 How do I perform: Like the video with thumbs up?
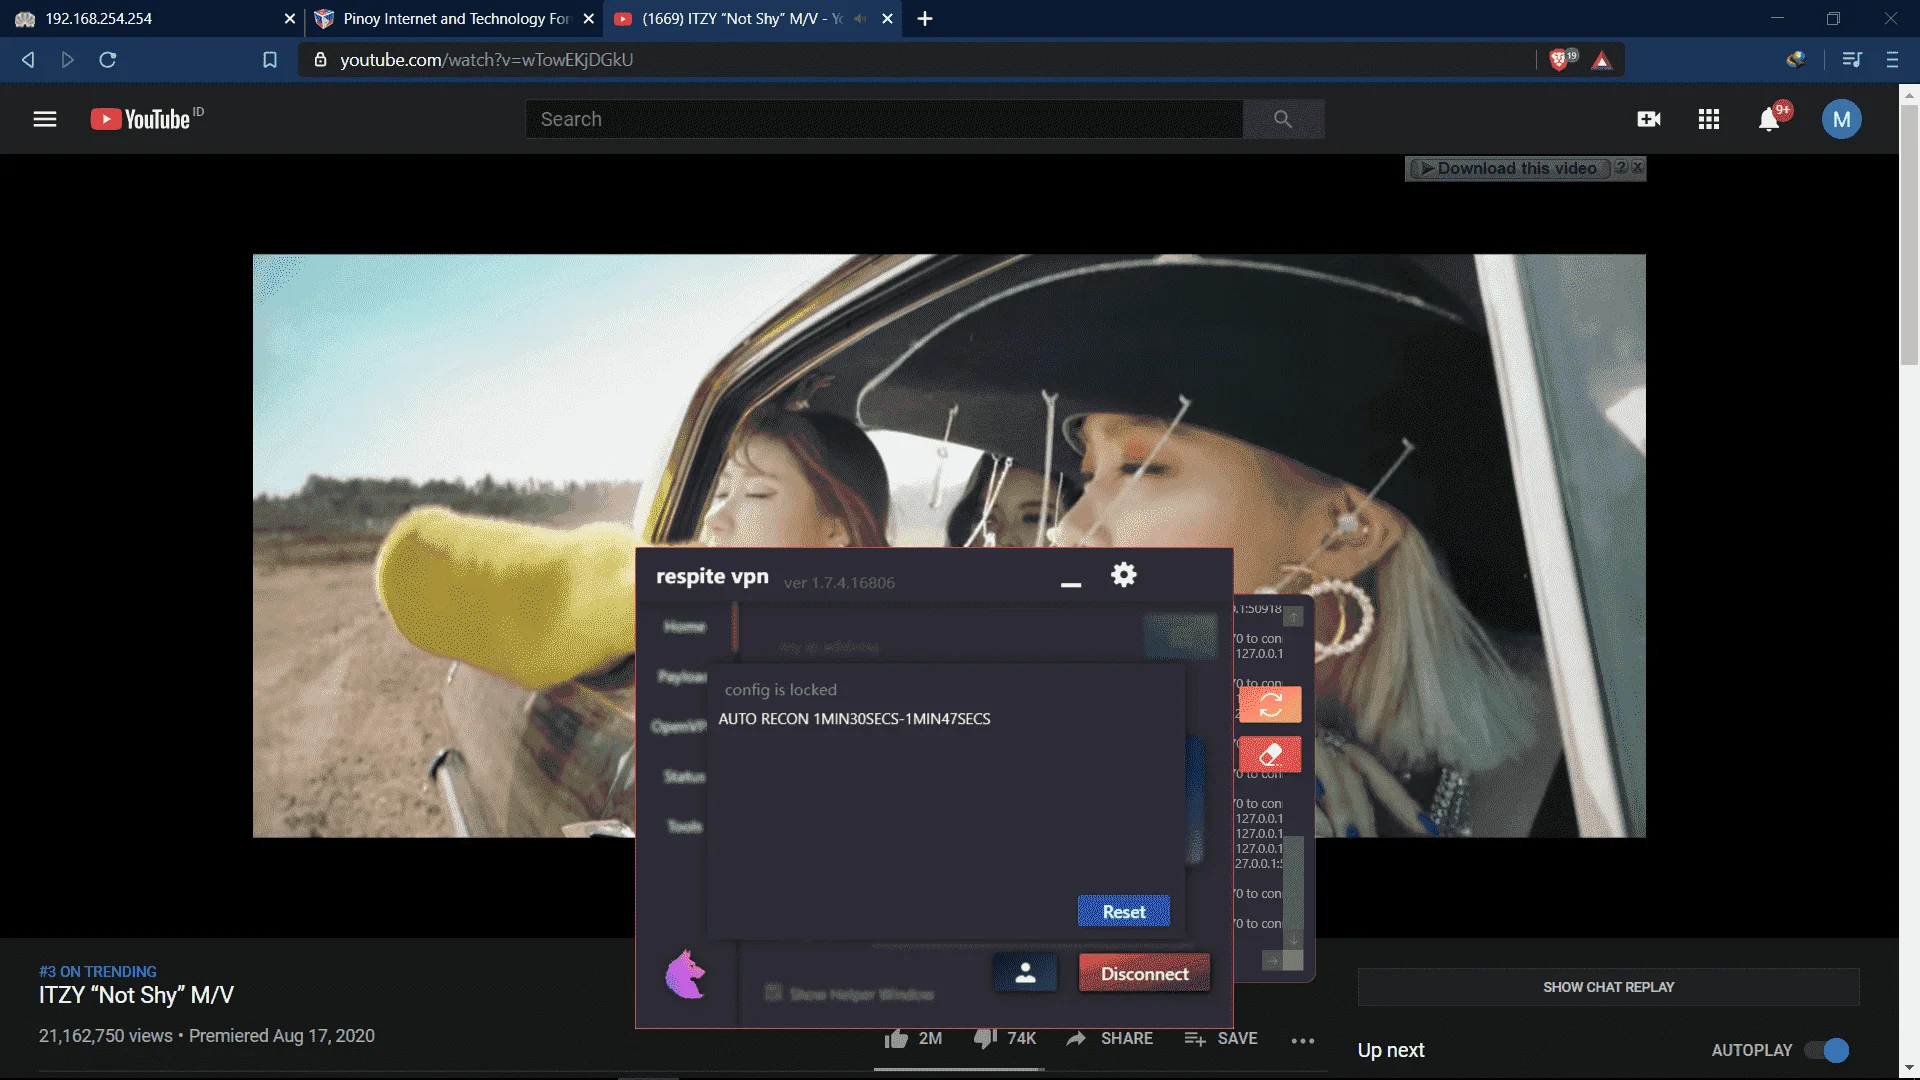896,1038
